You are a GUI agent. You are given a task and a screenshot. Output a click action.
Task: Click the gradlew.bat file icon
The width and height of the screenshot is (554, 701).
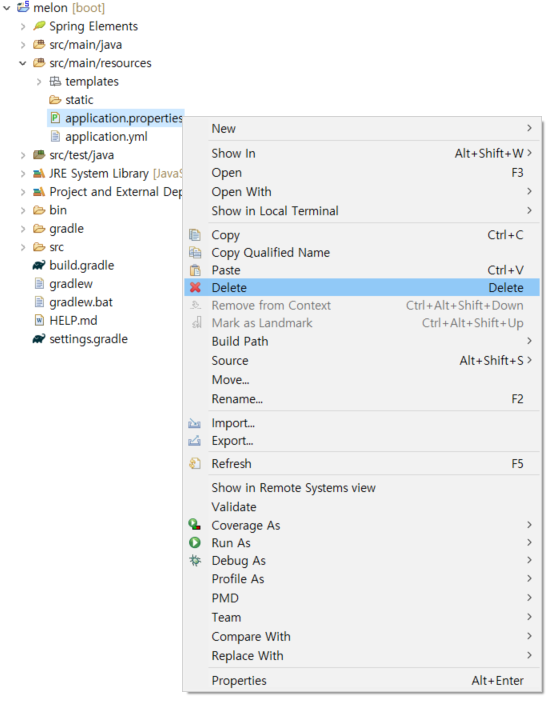pos(39,302)
